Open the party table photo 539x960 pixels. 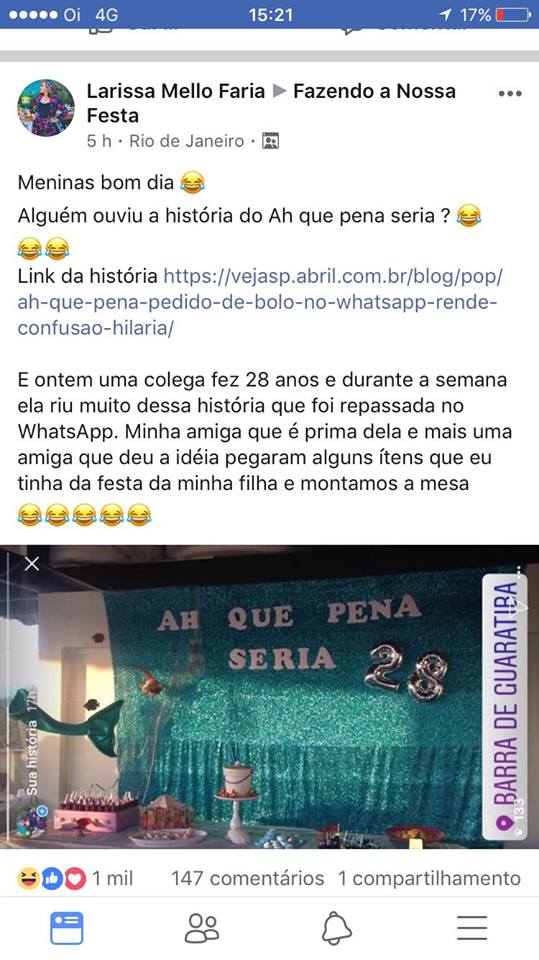tap(270, 697)
